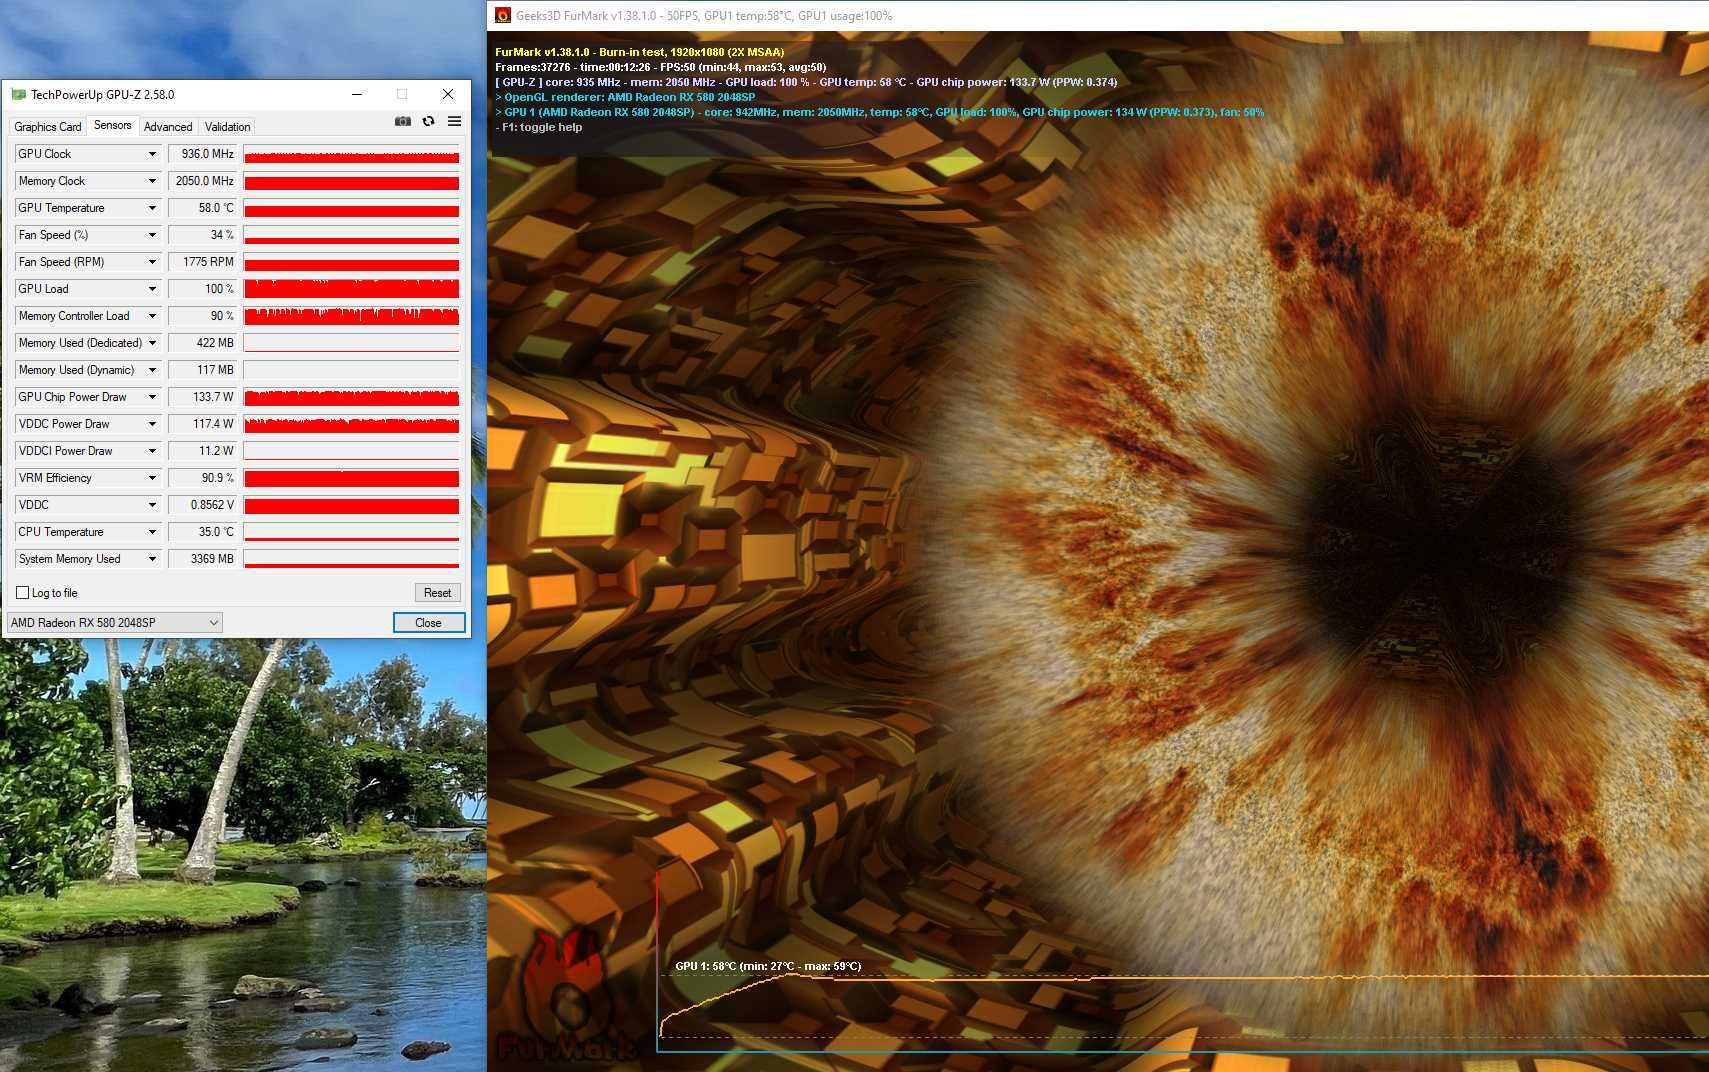Click the VDDC Power Draw 117.4 W value
The image size is (1709, 1072).
[x=203, y=424]
